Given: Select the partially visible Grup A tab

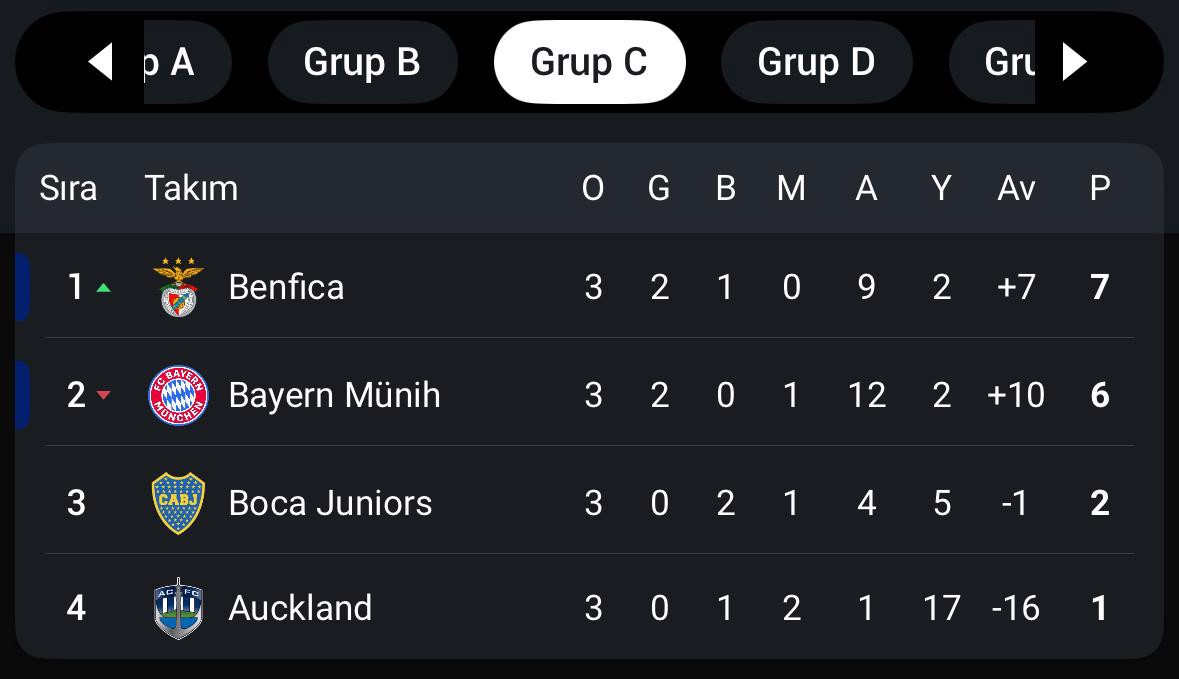Looking at the screenshot, I should click(187, 62).
